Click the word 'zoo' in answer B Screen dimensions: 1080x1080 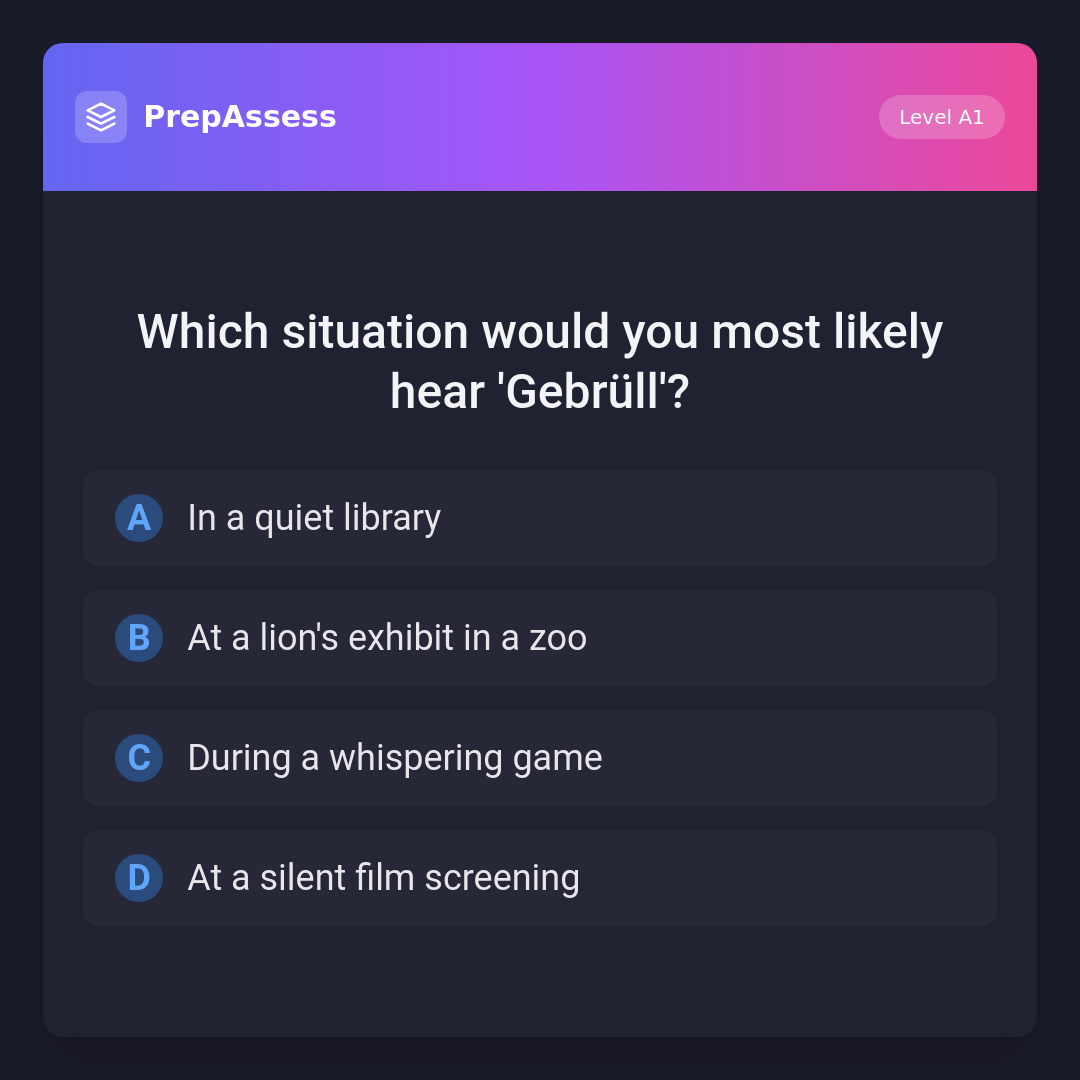[558, 638]
